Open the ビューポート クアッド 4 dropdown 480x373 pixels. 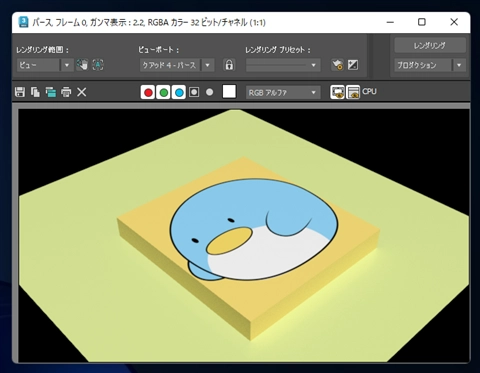point(177,65)
